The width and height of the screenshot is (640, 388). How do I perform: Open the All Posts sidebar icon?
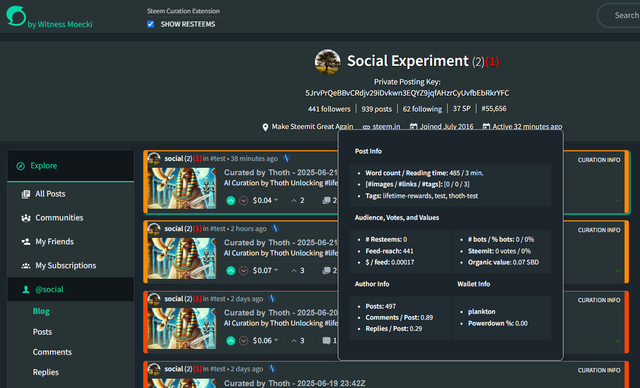tap(26, 194)
